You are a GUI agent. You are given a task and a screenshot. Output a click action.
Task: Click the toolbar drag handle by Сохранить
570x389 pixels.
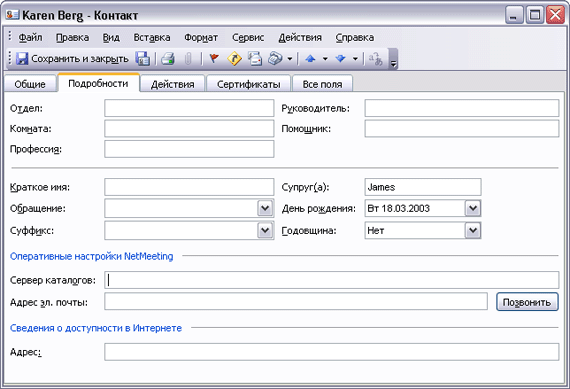click(x=10, y=59)
